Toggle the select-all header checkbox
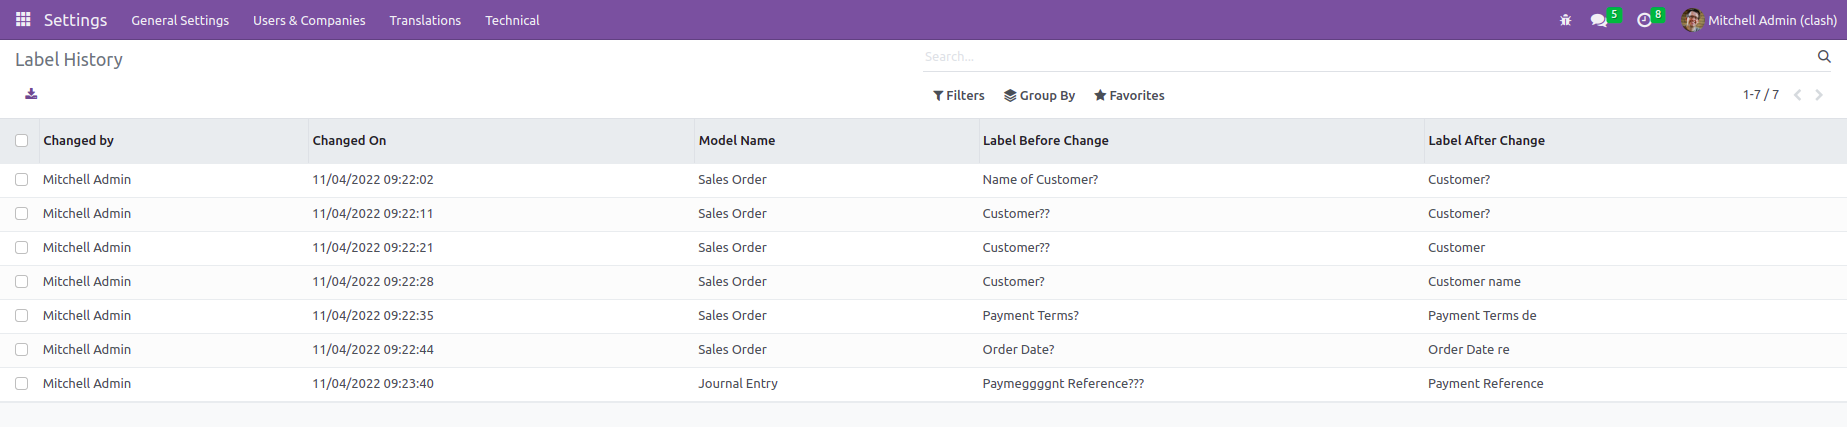Screen dimensions: 1847x427 pyautogui.click(x=22, y=141)
